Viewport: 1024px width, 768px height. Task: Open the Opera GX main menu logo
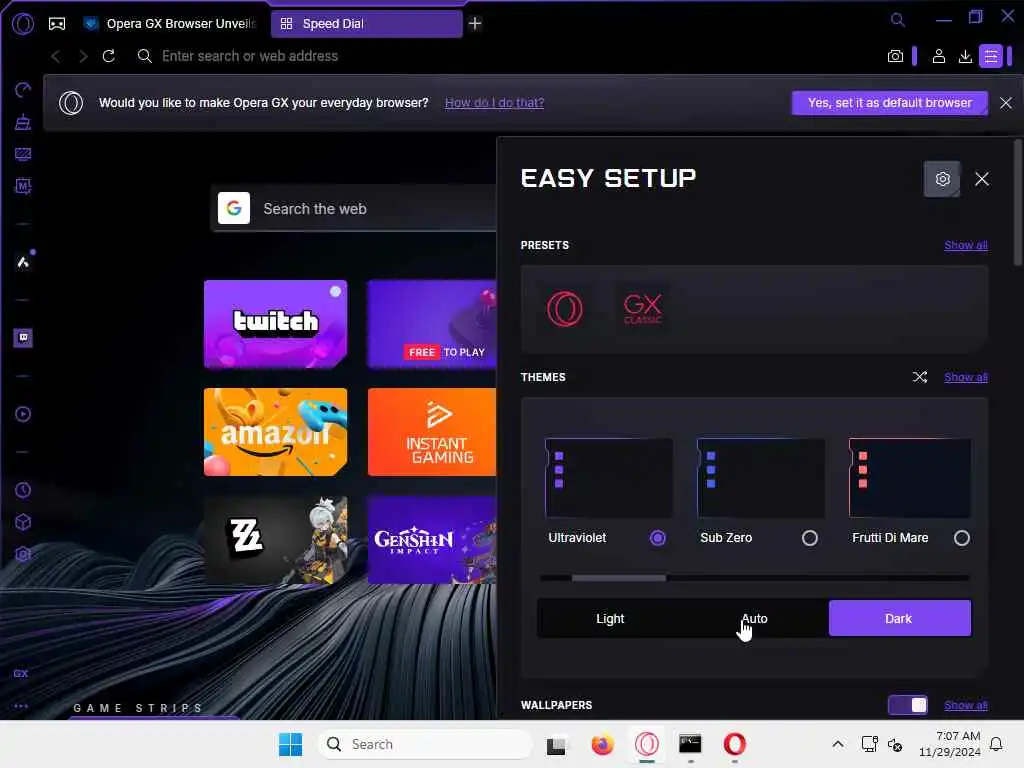[x=23, y=24]
